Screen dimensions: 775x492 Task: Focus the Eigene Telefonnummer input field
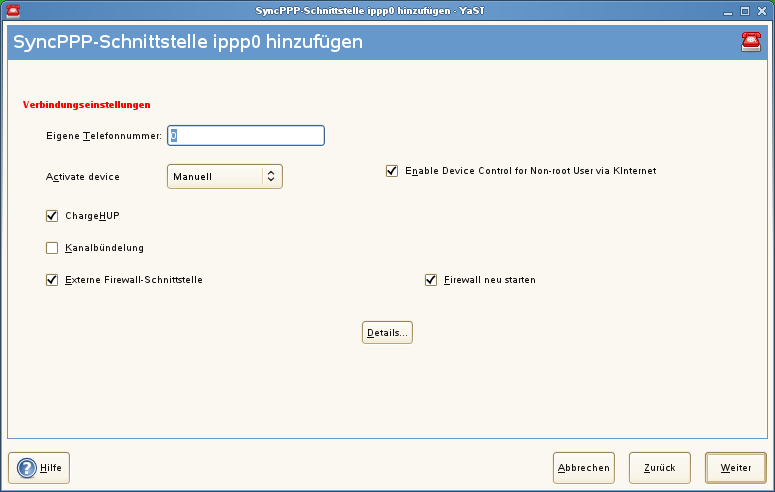pos(246,135)
